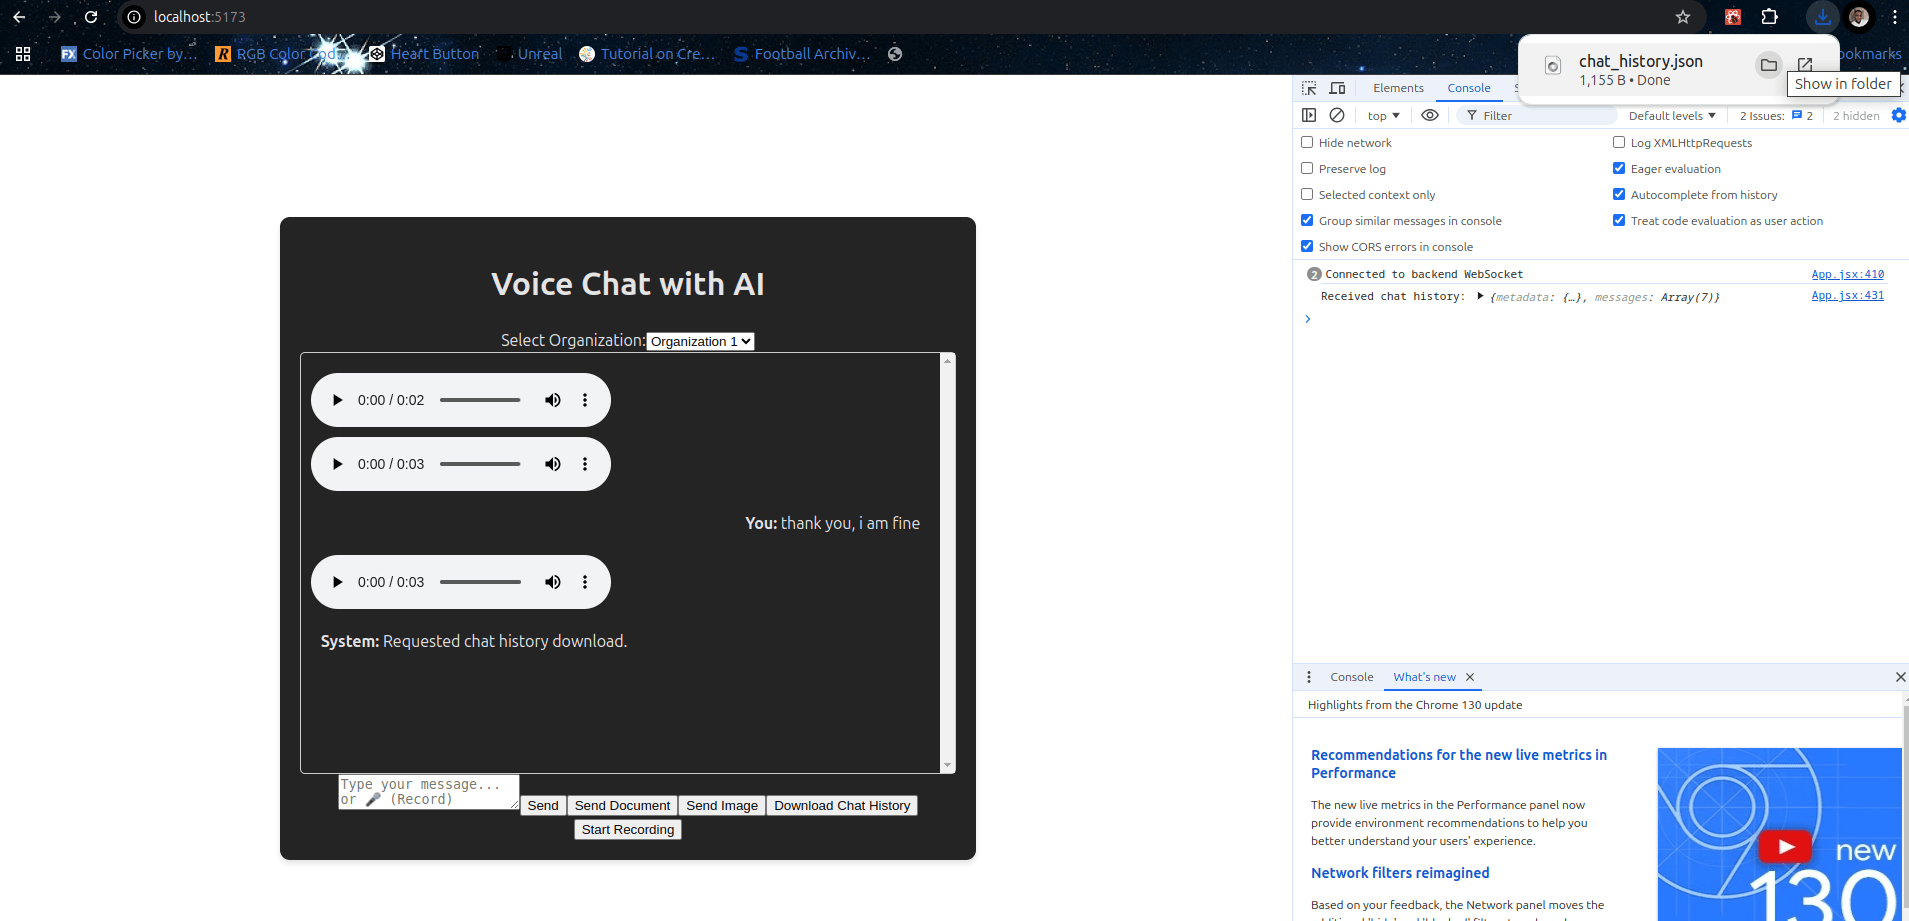The width and height of the screenshot is (1909, 921).
Task: Mute the first audio player
Action: 552,399
